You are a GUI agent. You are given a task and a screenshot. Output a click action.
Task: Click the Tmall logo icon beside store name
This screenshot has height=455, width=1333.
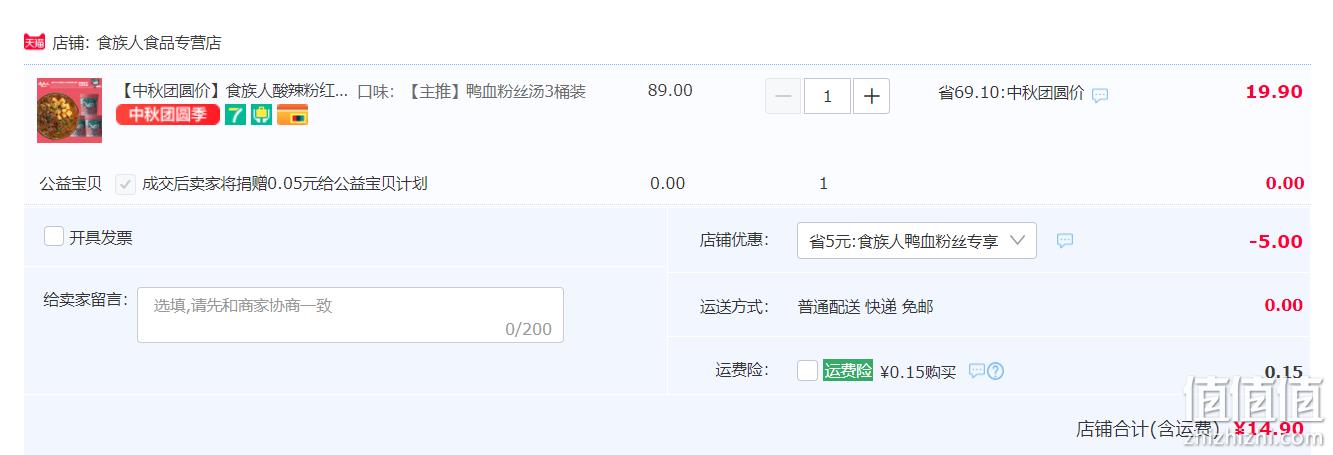(35, 42)
